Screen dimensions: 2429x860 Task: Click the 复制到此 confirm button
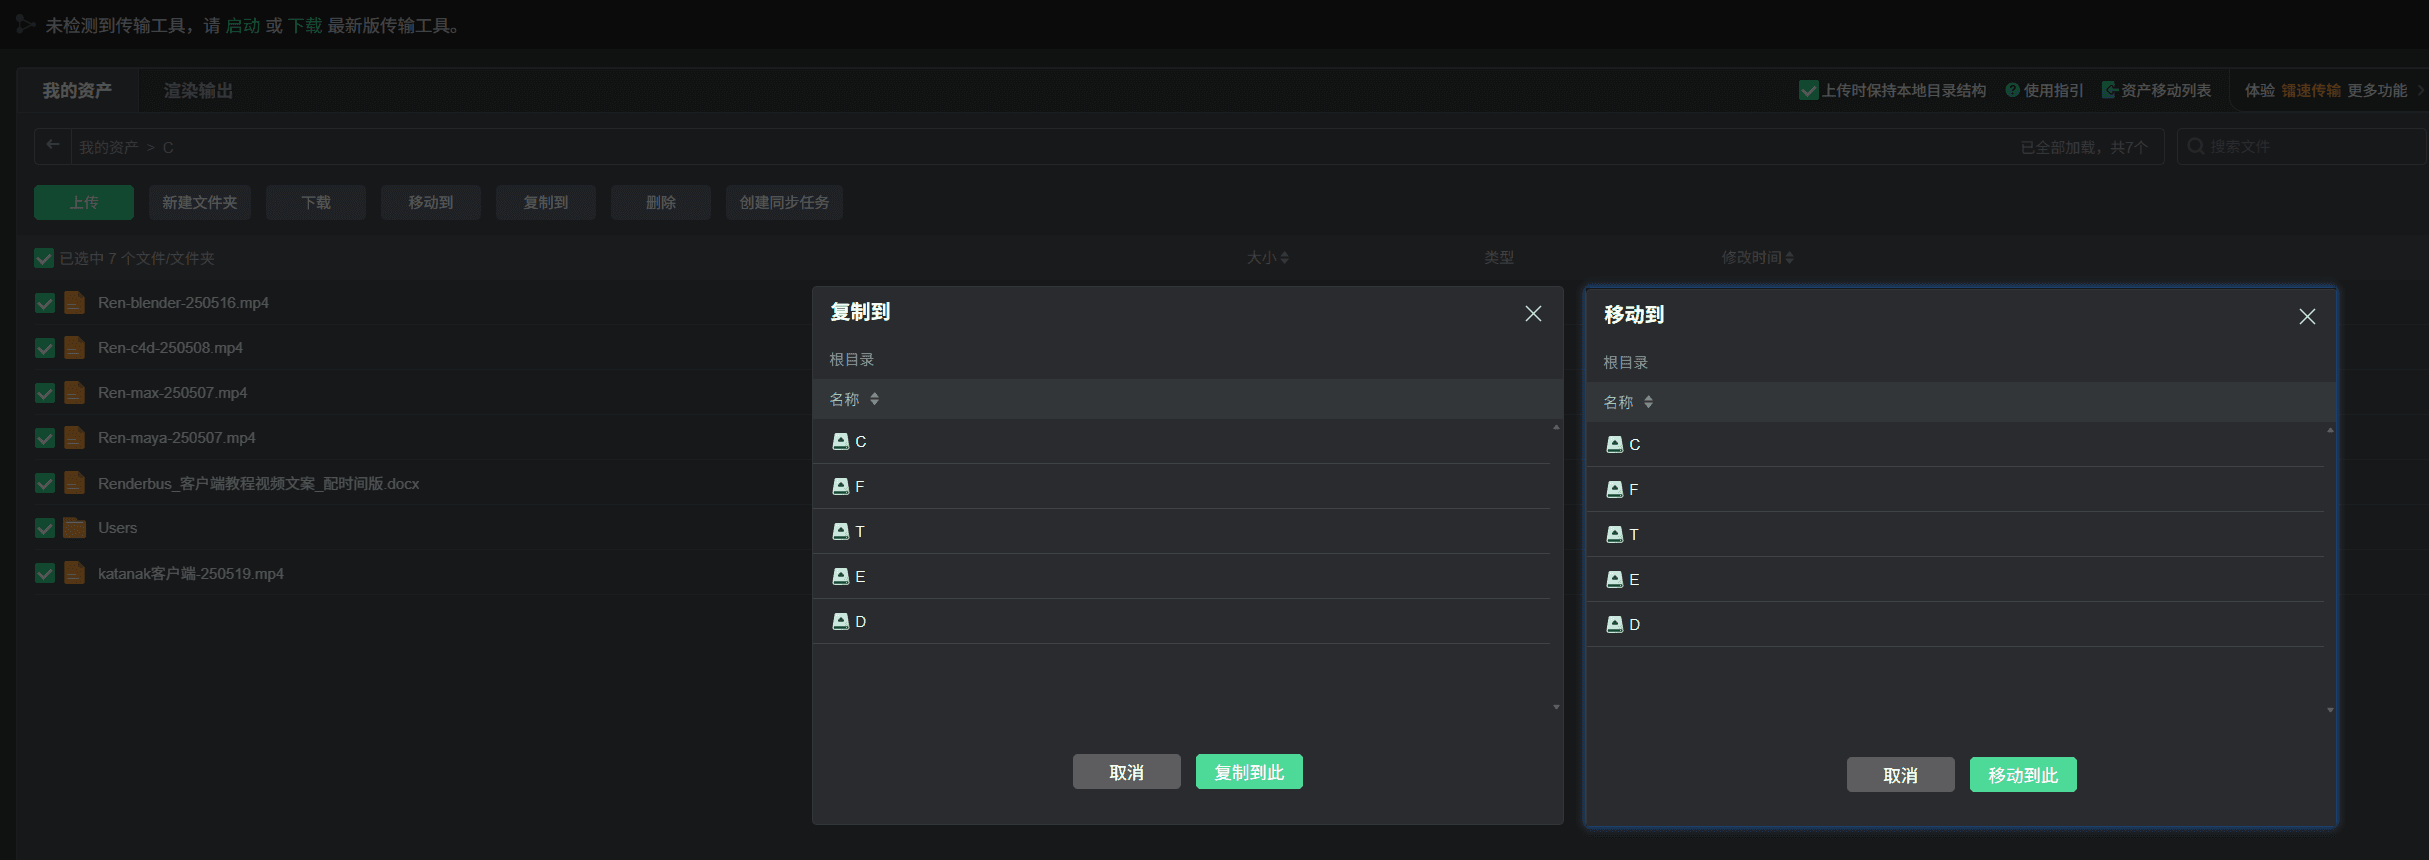point(1249,772)
